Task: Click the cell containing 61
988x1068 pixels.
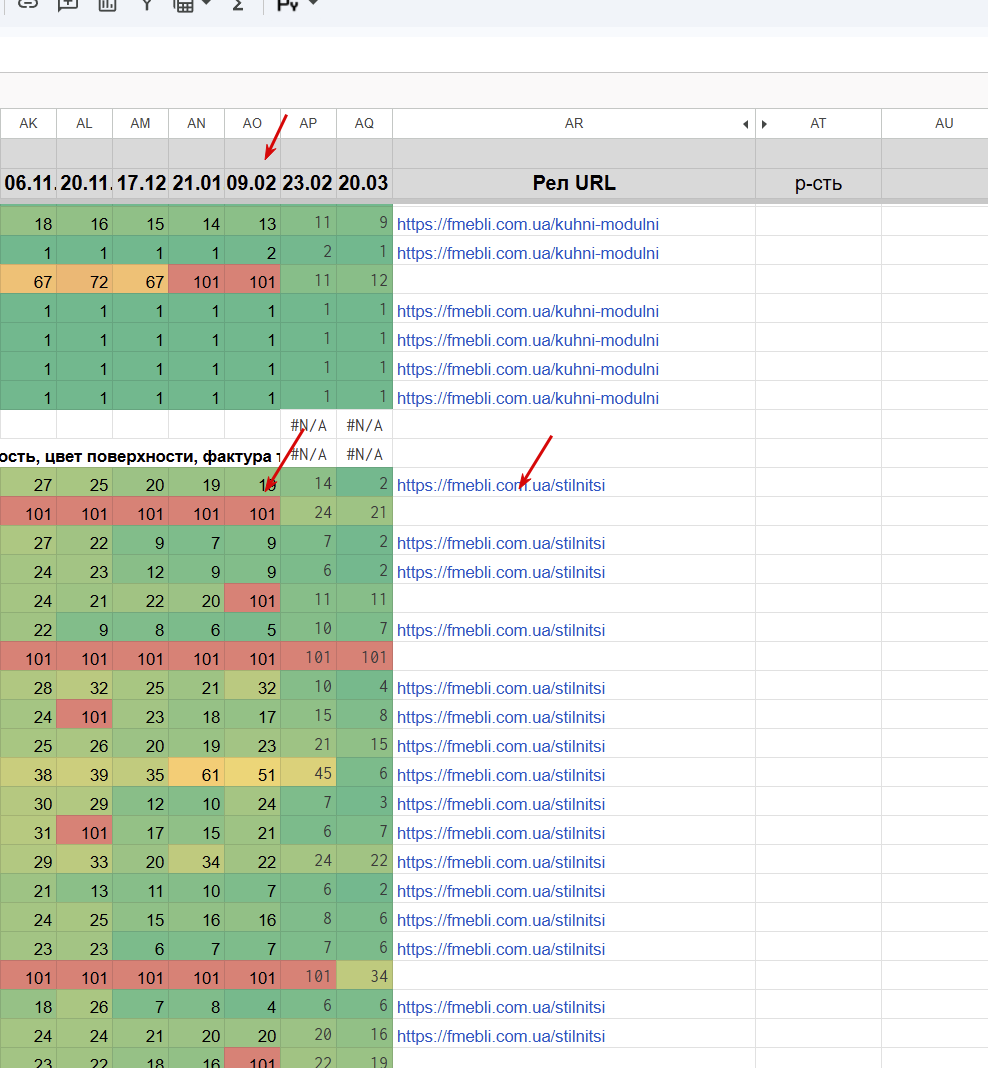Action: click(x=196, y=773)
